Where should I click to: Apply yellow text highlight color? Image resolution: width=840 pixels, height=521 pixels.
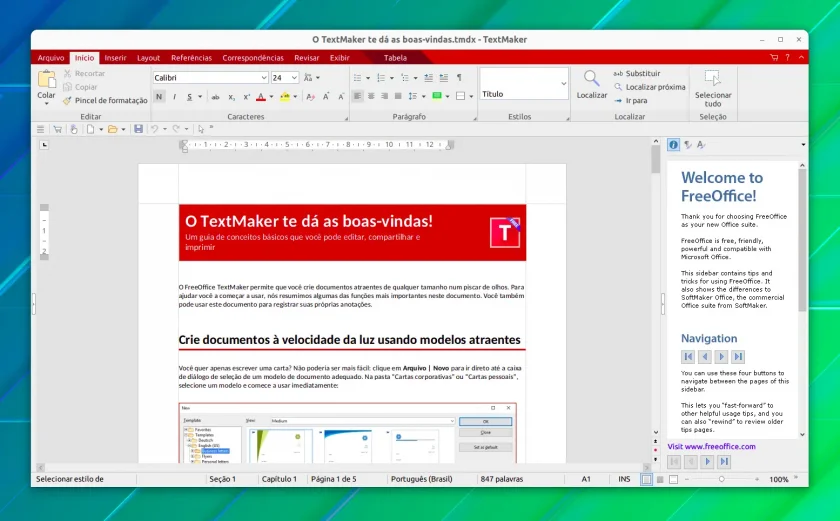pos(285,97)
